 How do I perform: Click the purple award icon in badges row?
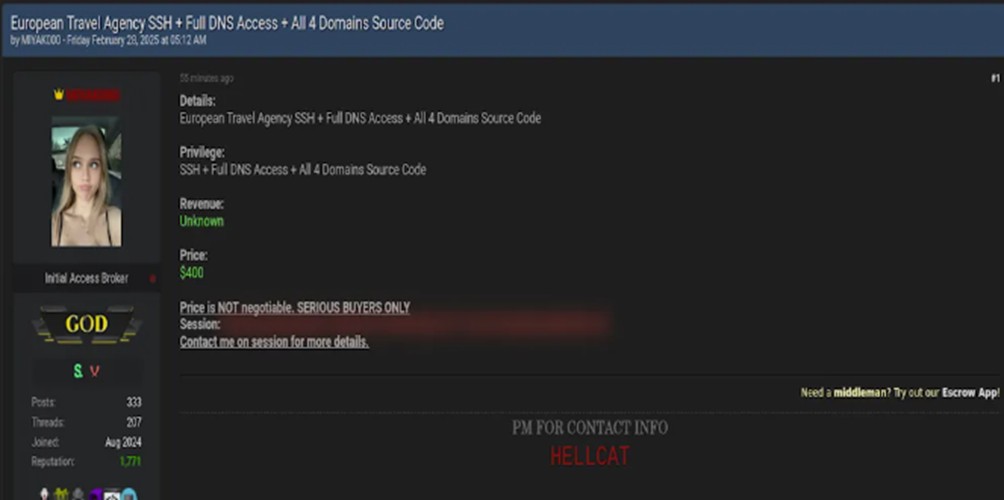click(95, 494)
